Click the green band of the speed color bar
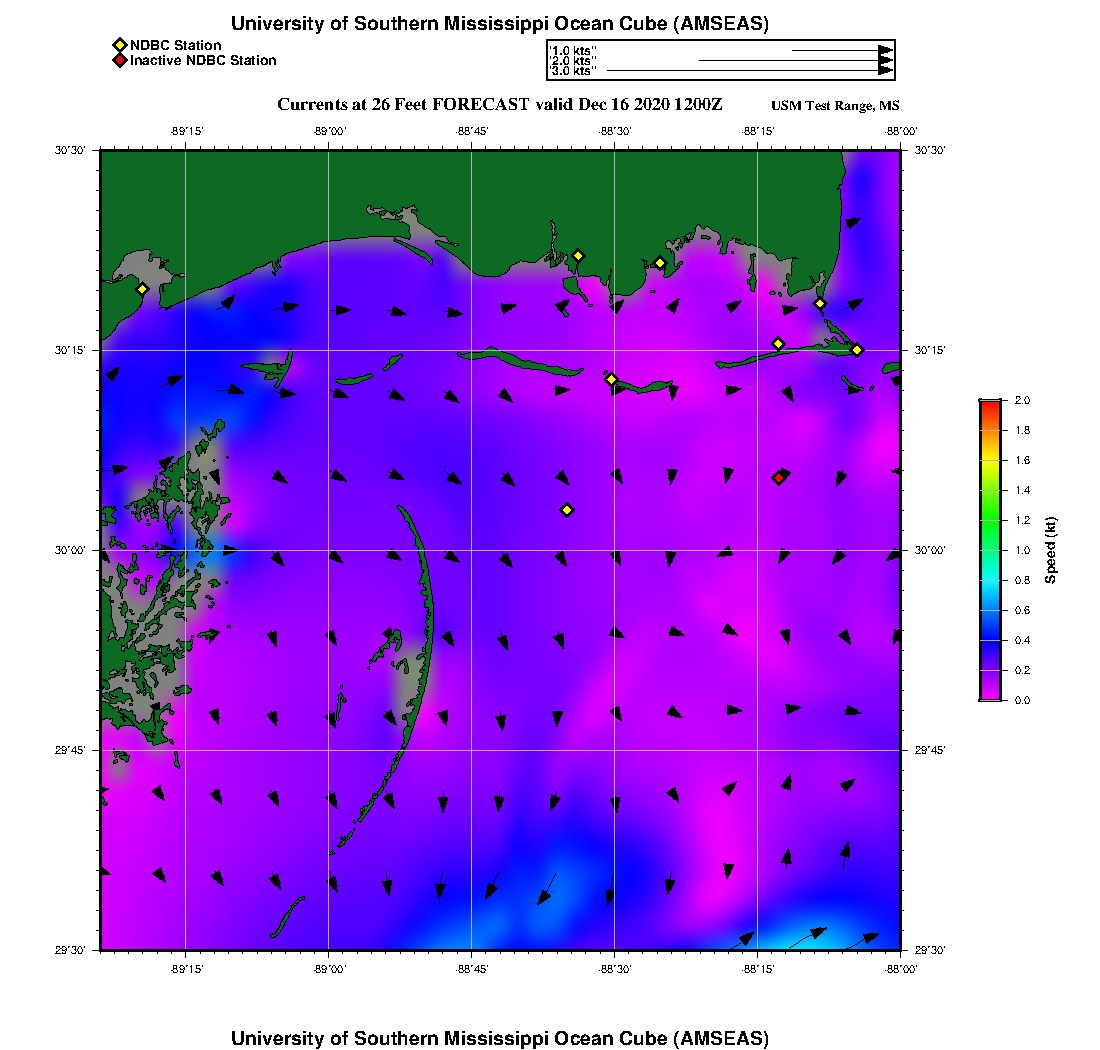Viewport: 1100px width, 1050px height. [989, 520]
